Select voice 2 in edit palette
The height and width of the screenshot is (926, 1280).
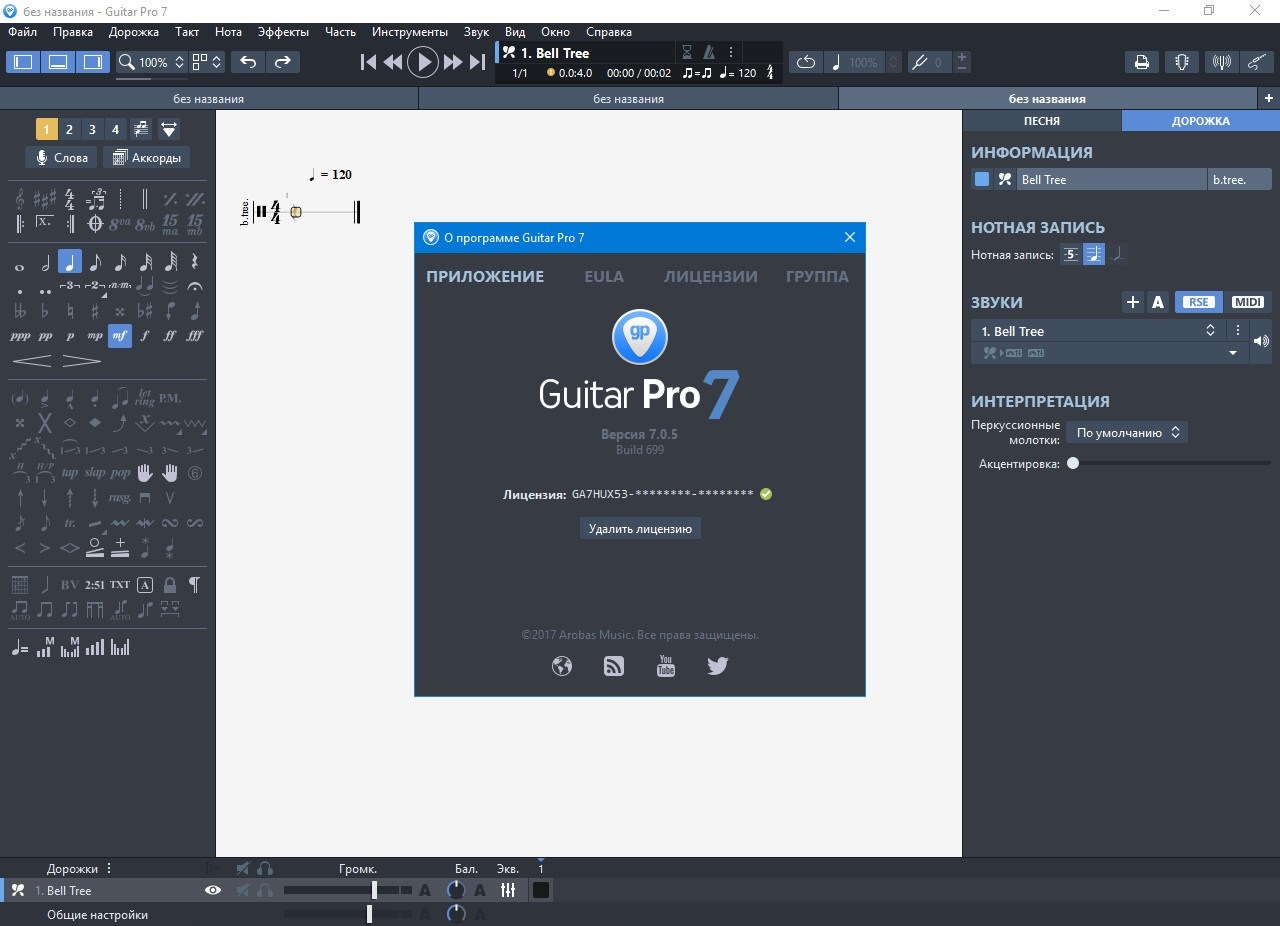(x=69, y=129)
